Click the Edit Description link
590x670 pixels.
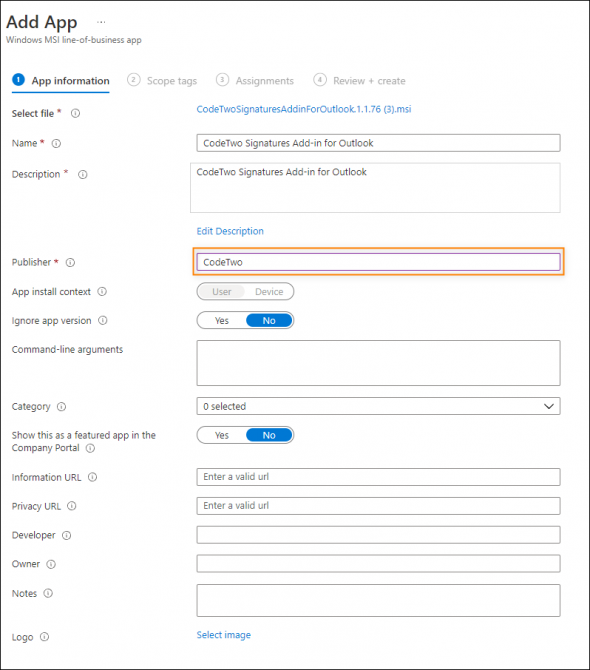[230, 231]
